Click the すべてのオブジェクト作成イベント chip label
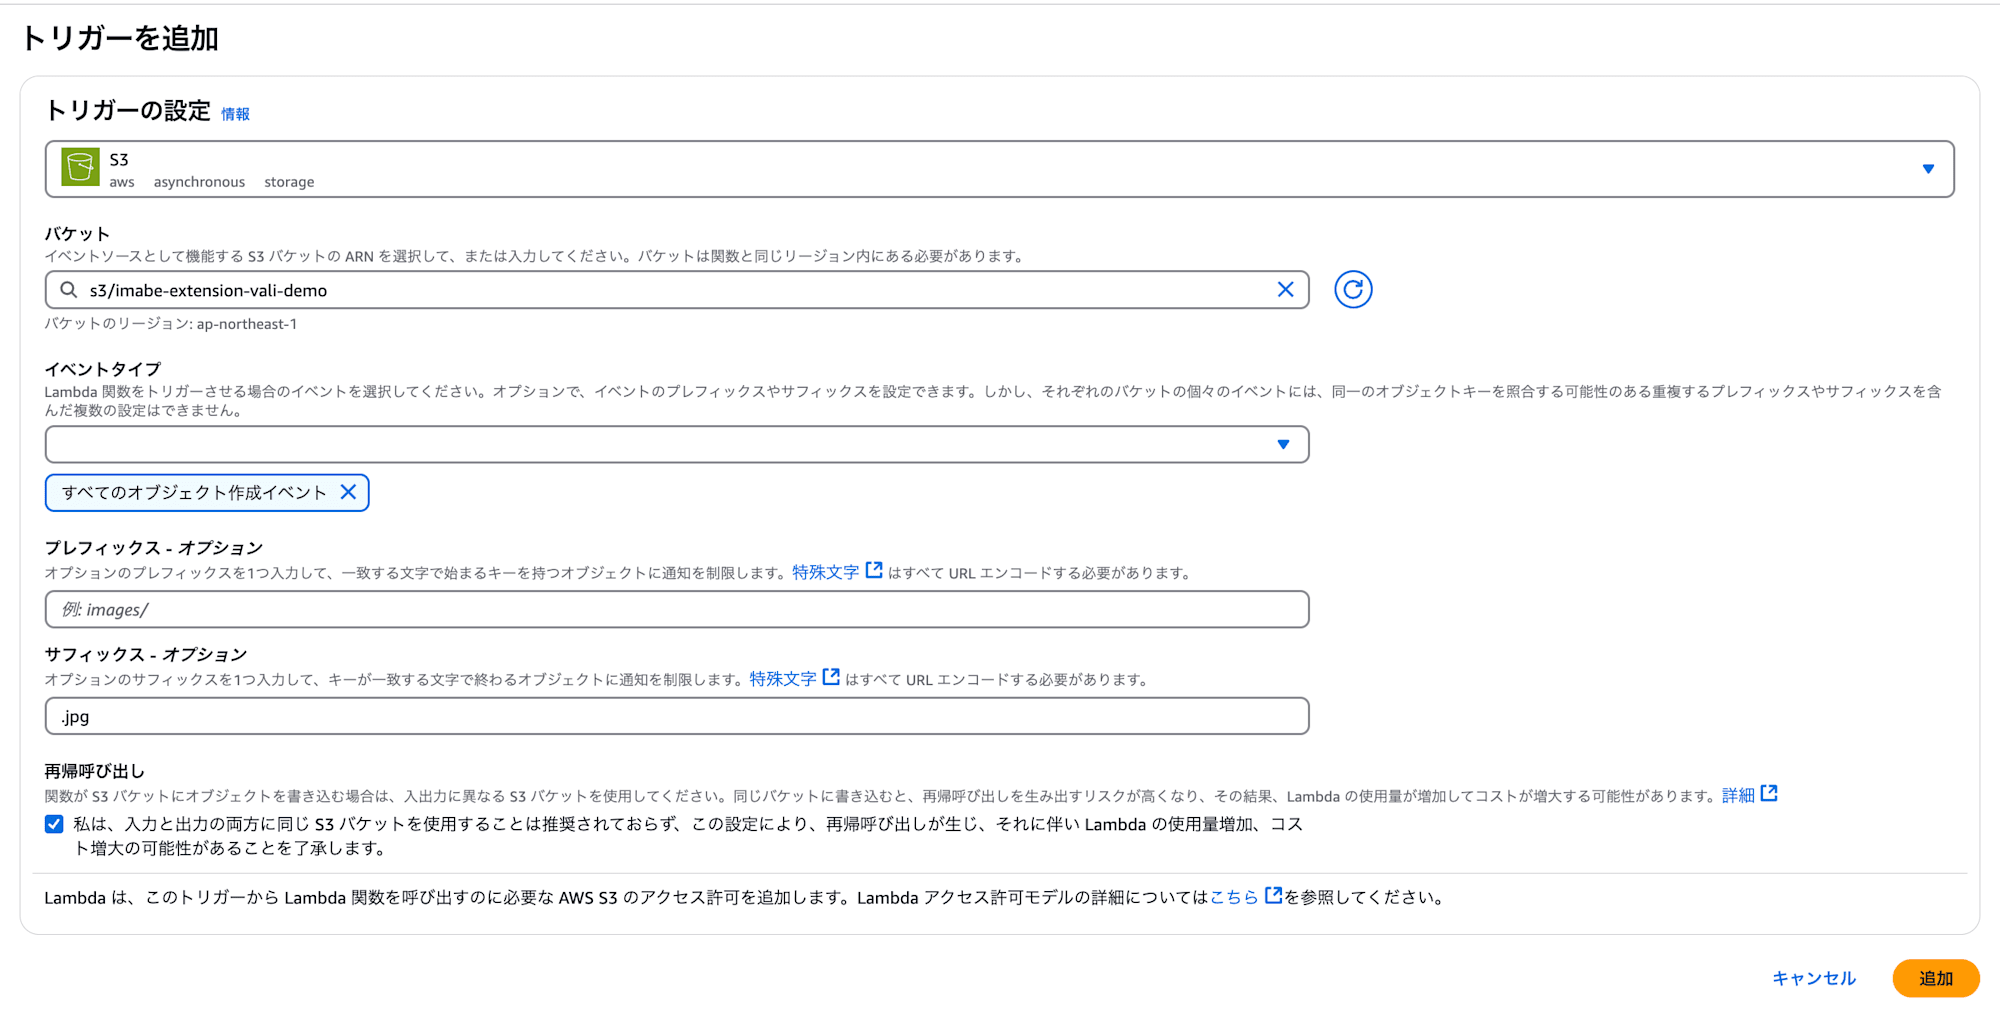The width and height of the screenshot is (2000, 1012). pyautogui.click(x=194, y=492)
